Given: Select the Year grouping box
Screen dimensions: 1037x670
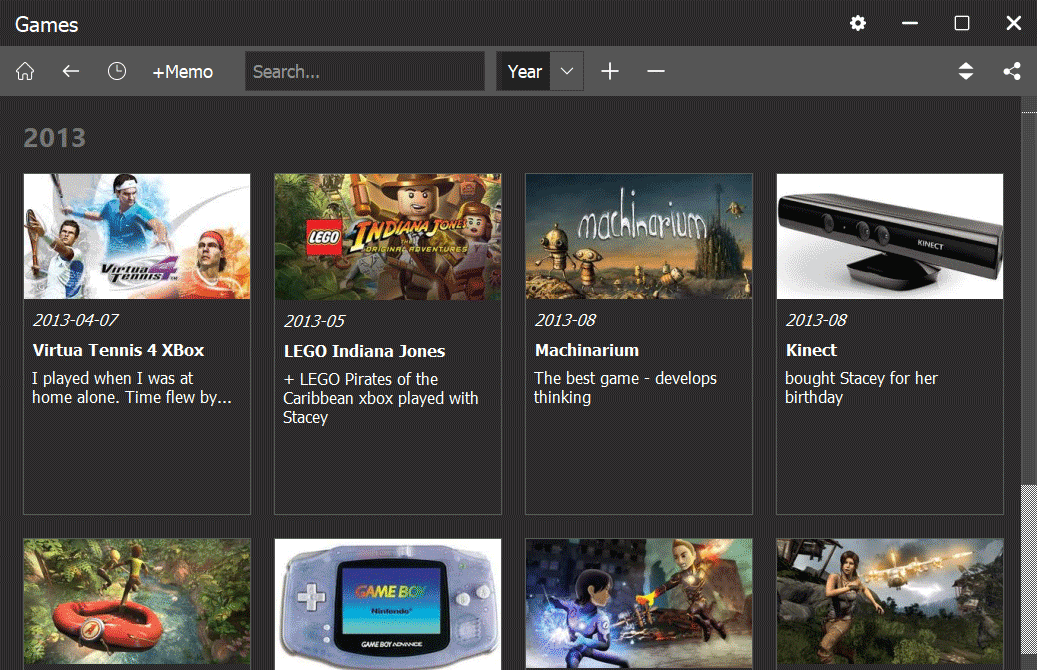Looking at the screenshot, I should pos(524,71).
